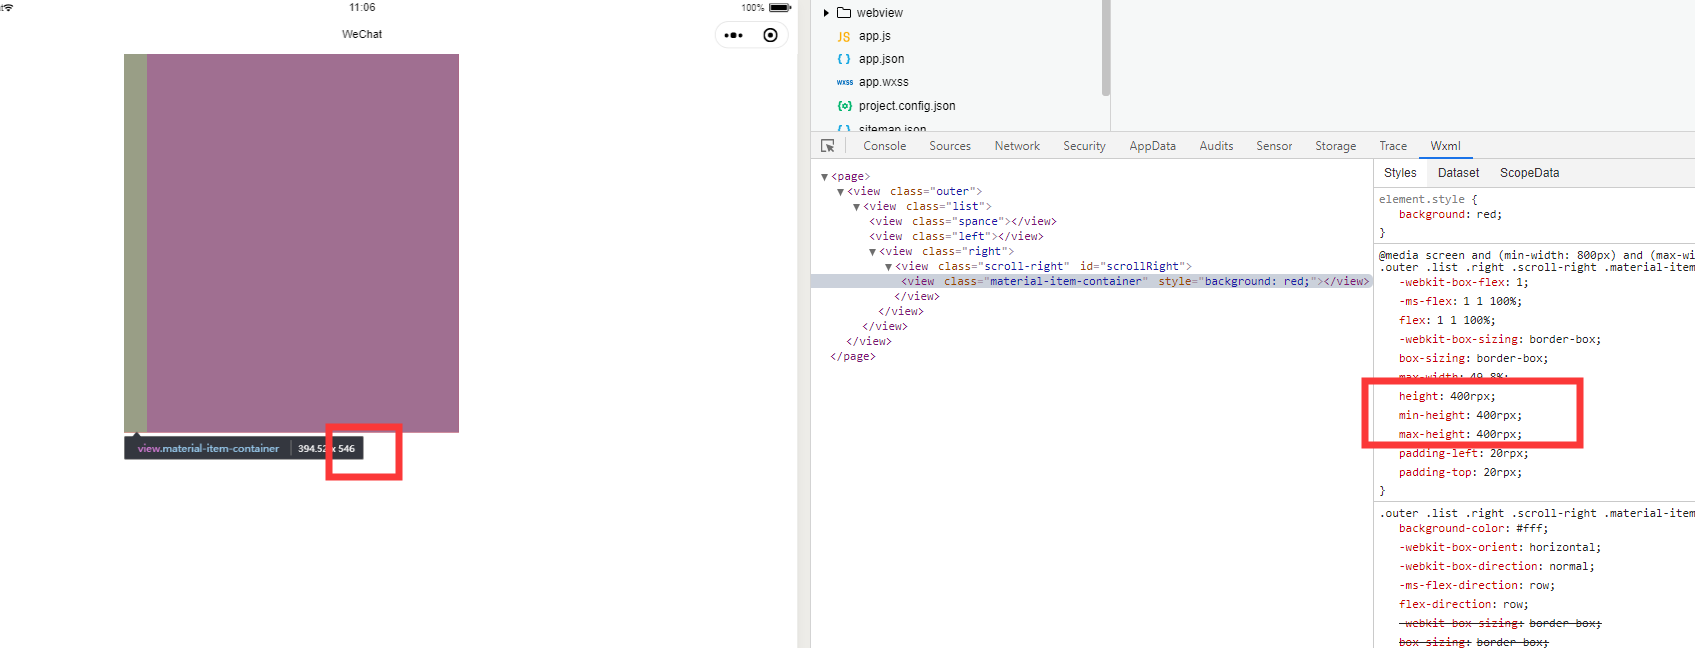Click the max-height: 400rpx property
1695x648 pixels.
click(1460, 435)
